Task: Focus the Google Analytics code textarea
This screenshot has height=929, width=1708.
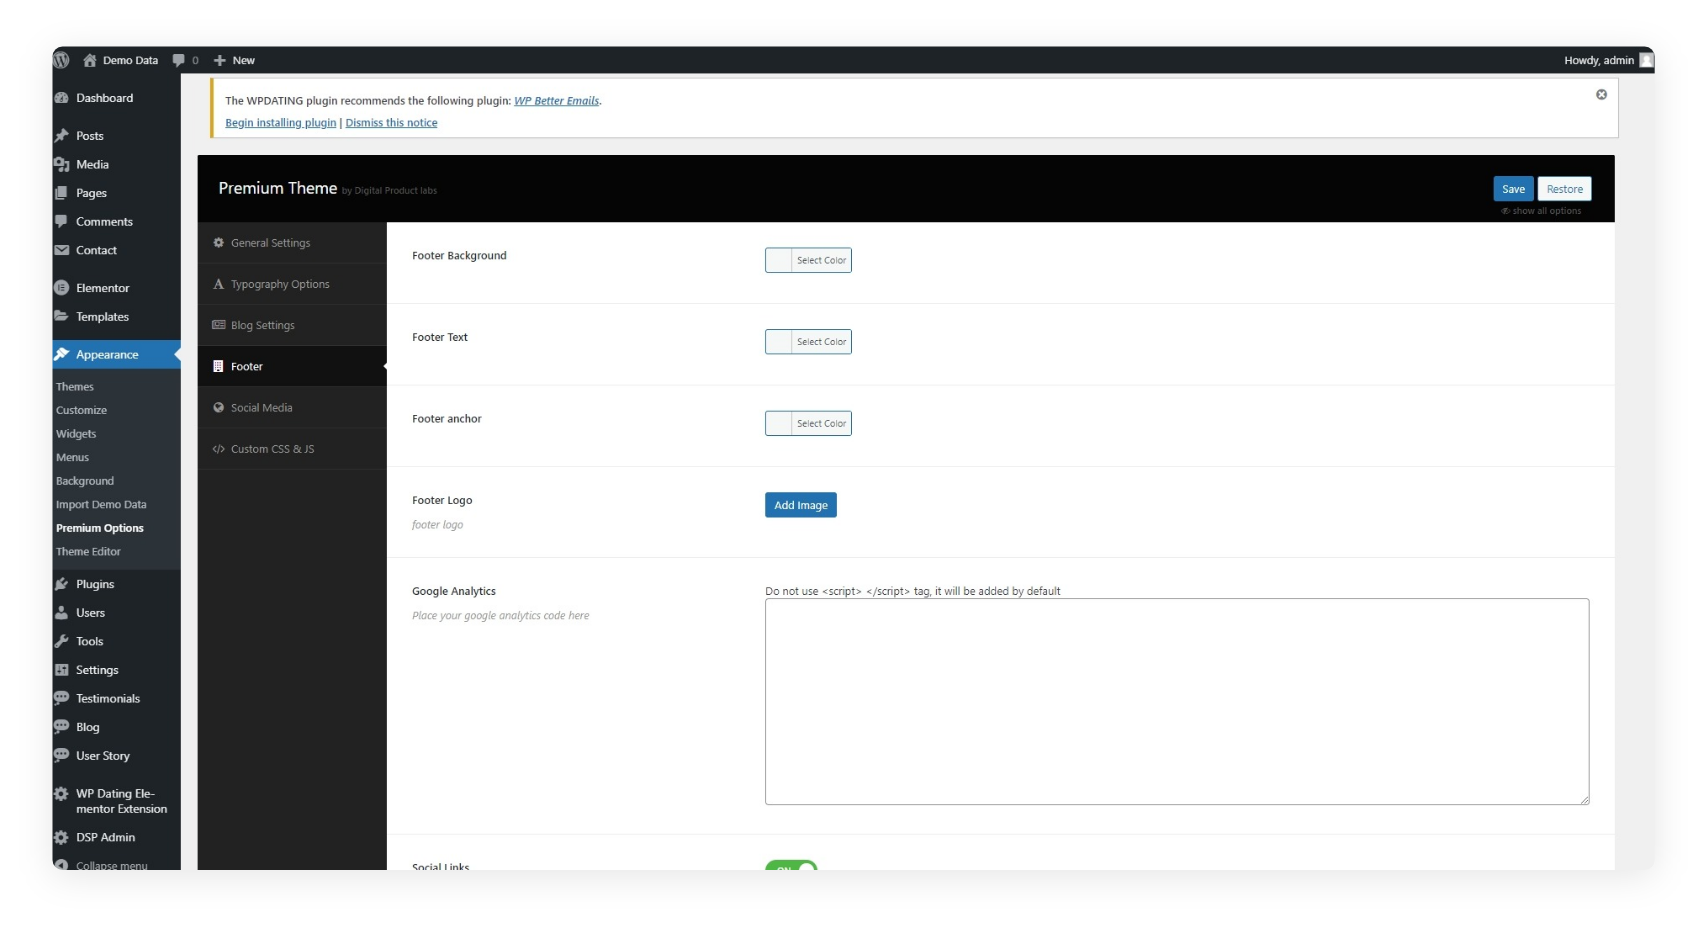Action: (1177, 702)
